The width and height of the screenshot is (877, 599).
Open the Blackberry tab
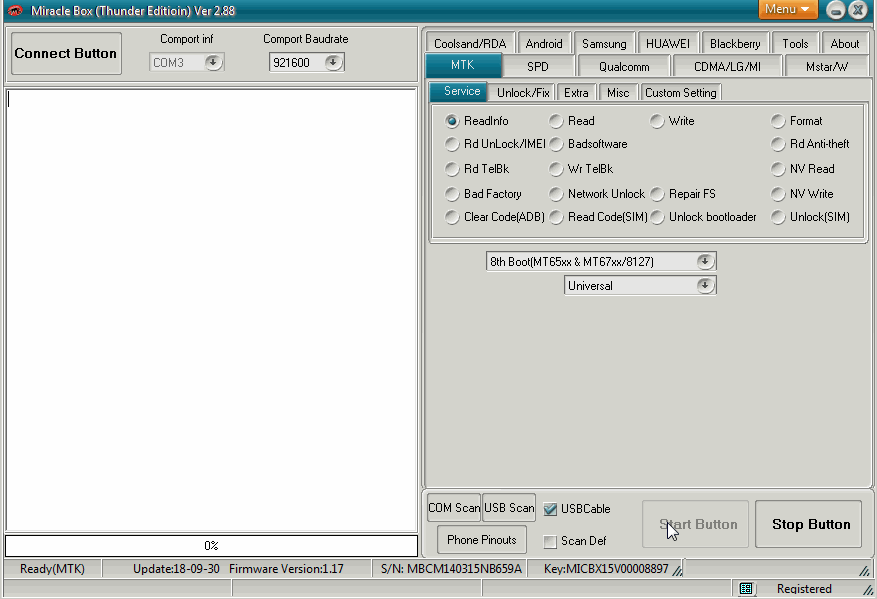click(x=735, y=44)
